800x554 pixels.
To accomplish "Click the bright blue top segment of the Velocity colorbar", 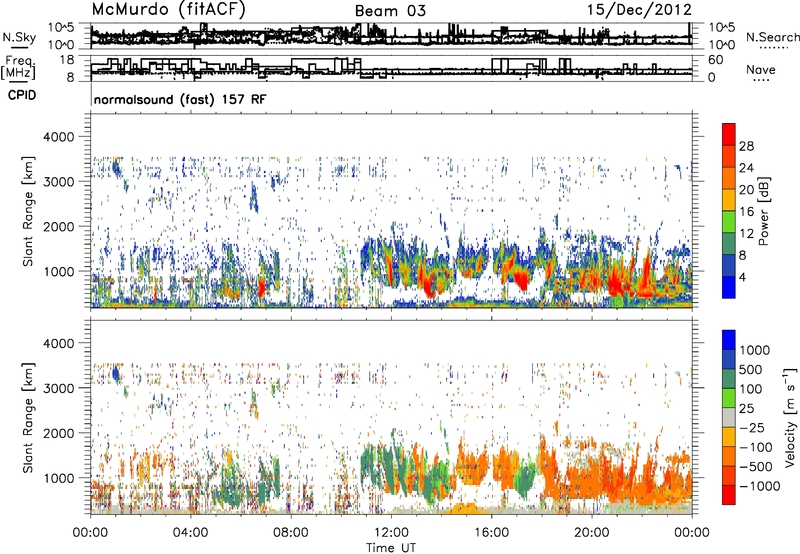I will (x=729, y=340).
